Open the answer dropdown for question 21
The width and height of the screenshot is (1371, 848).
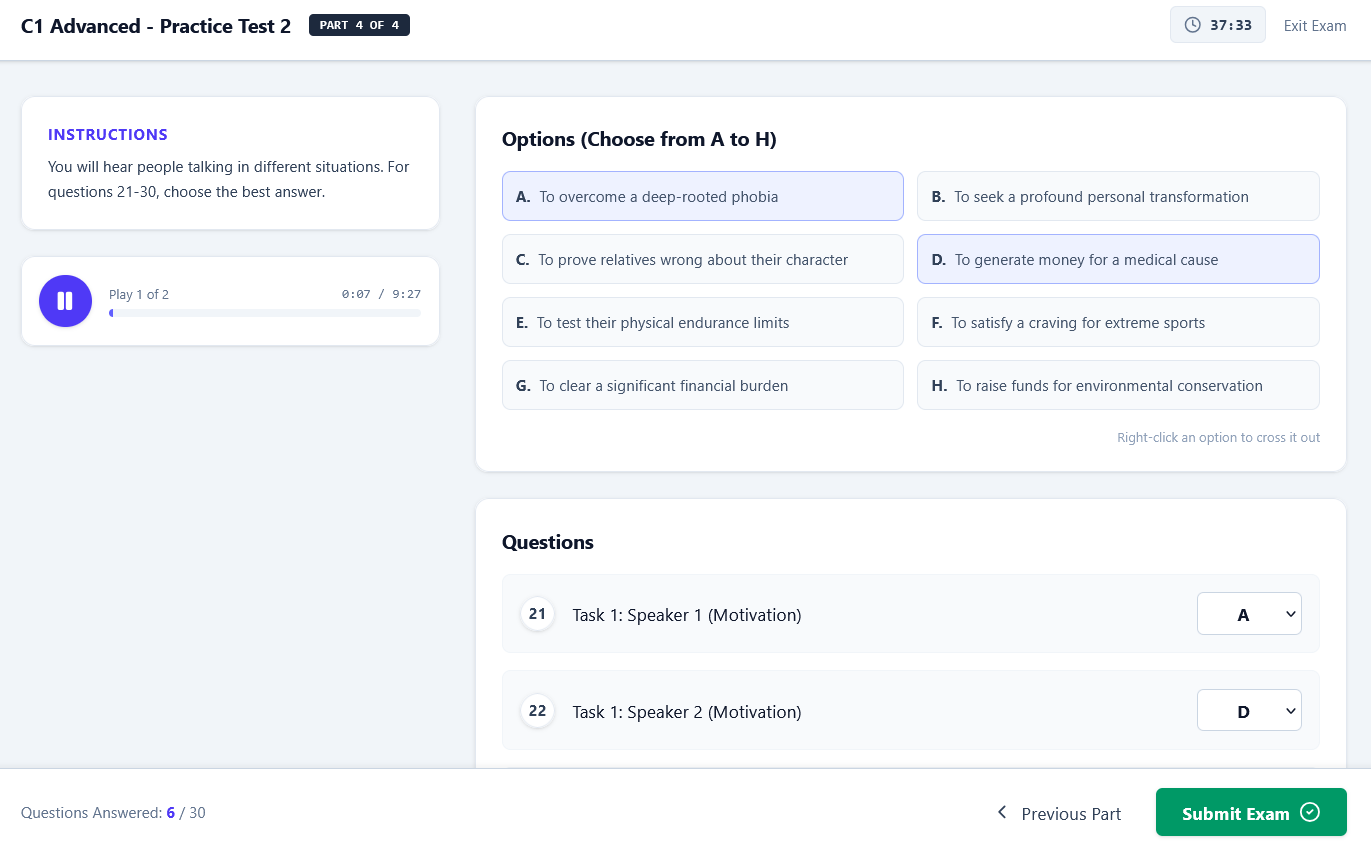(1249, 614)
